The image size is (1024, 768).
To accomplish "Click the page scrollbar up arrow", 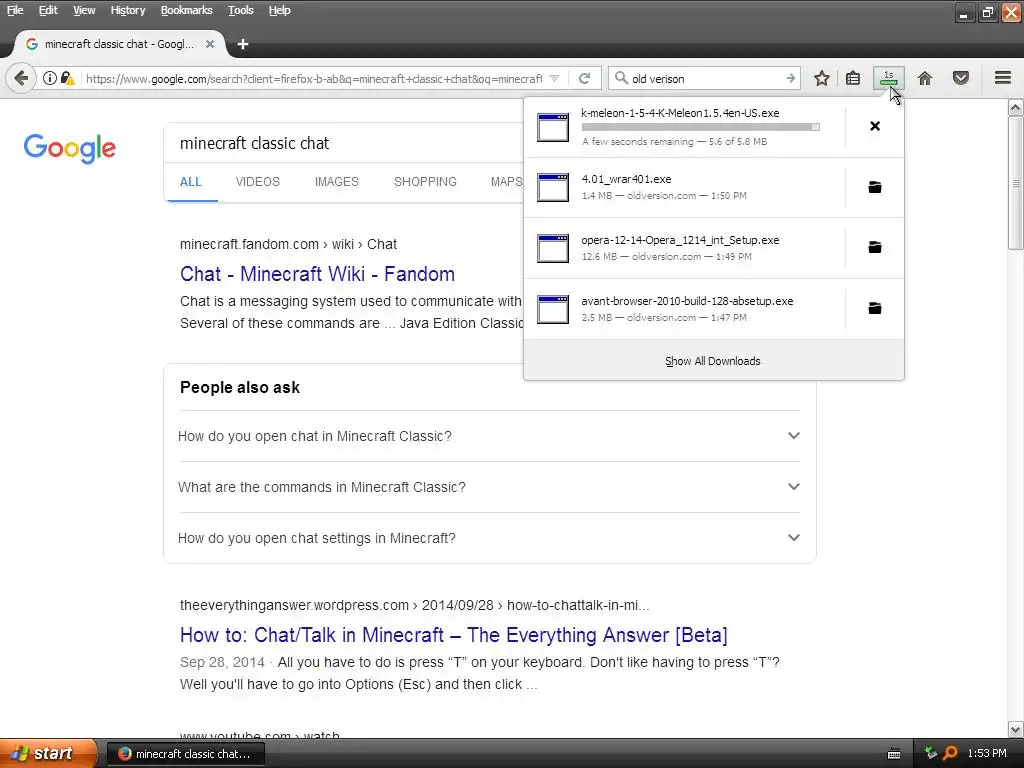I will (1016, 107).
